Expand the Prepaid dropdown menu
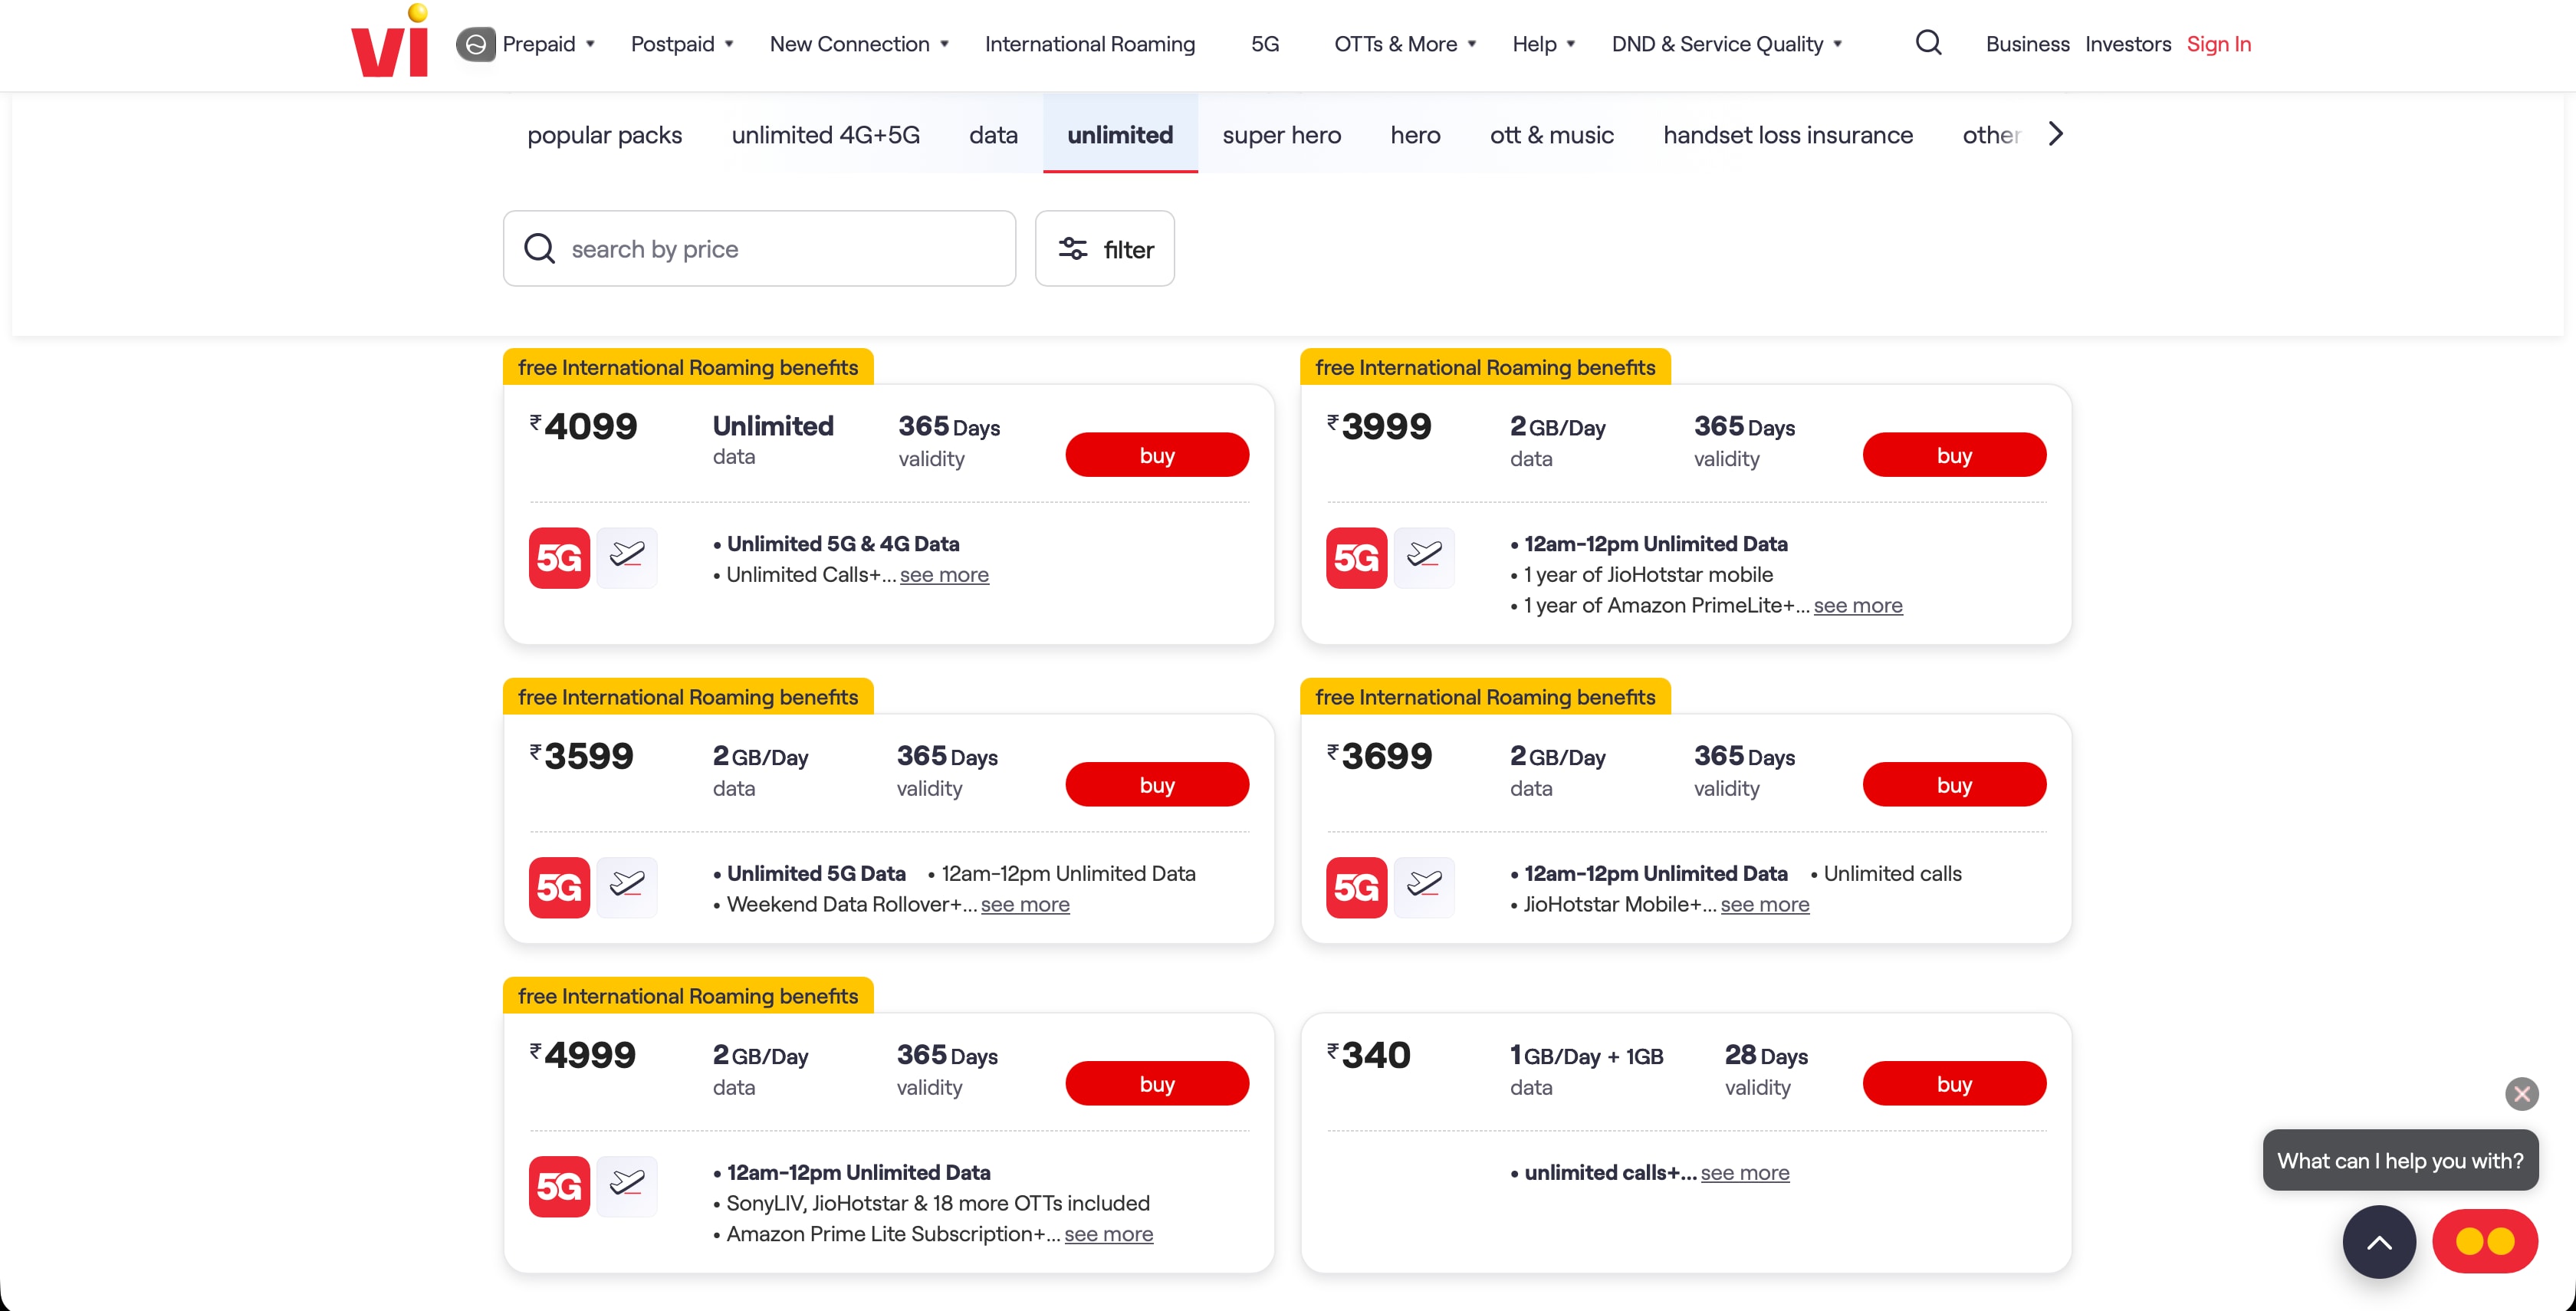2576x1311 pixels. pyautogui.click(x=548, y=44)
